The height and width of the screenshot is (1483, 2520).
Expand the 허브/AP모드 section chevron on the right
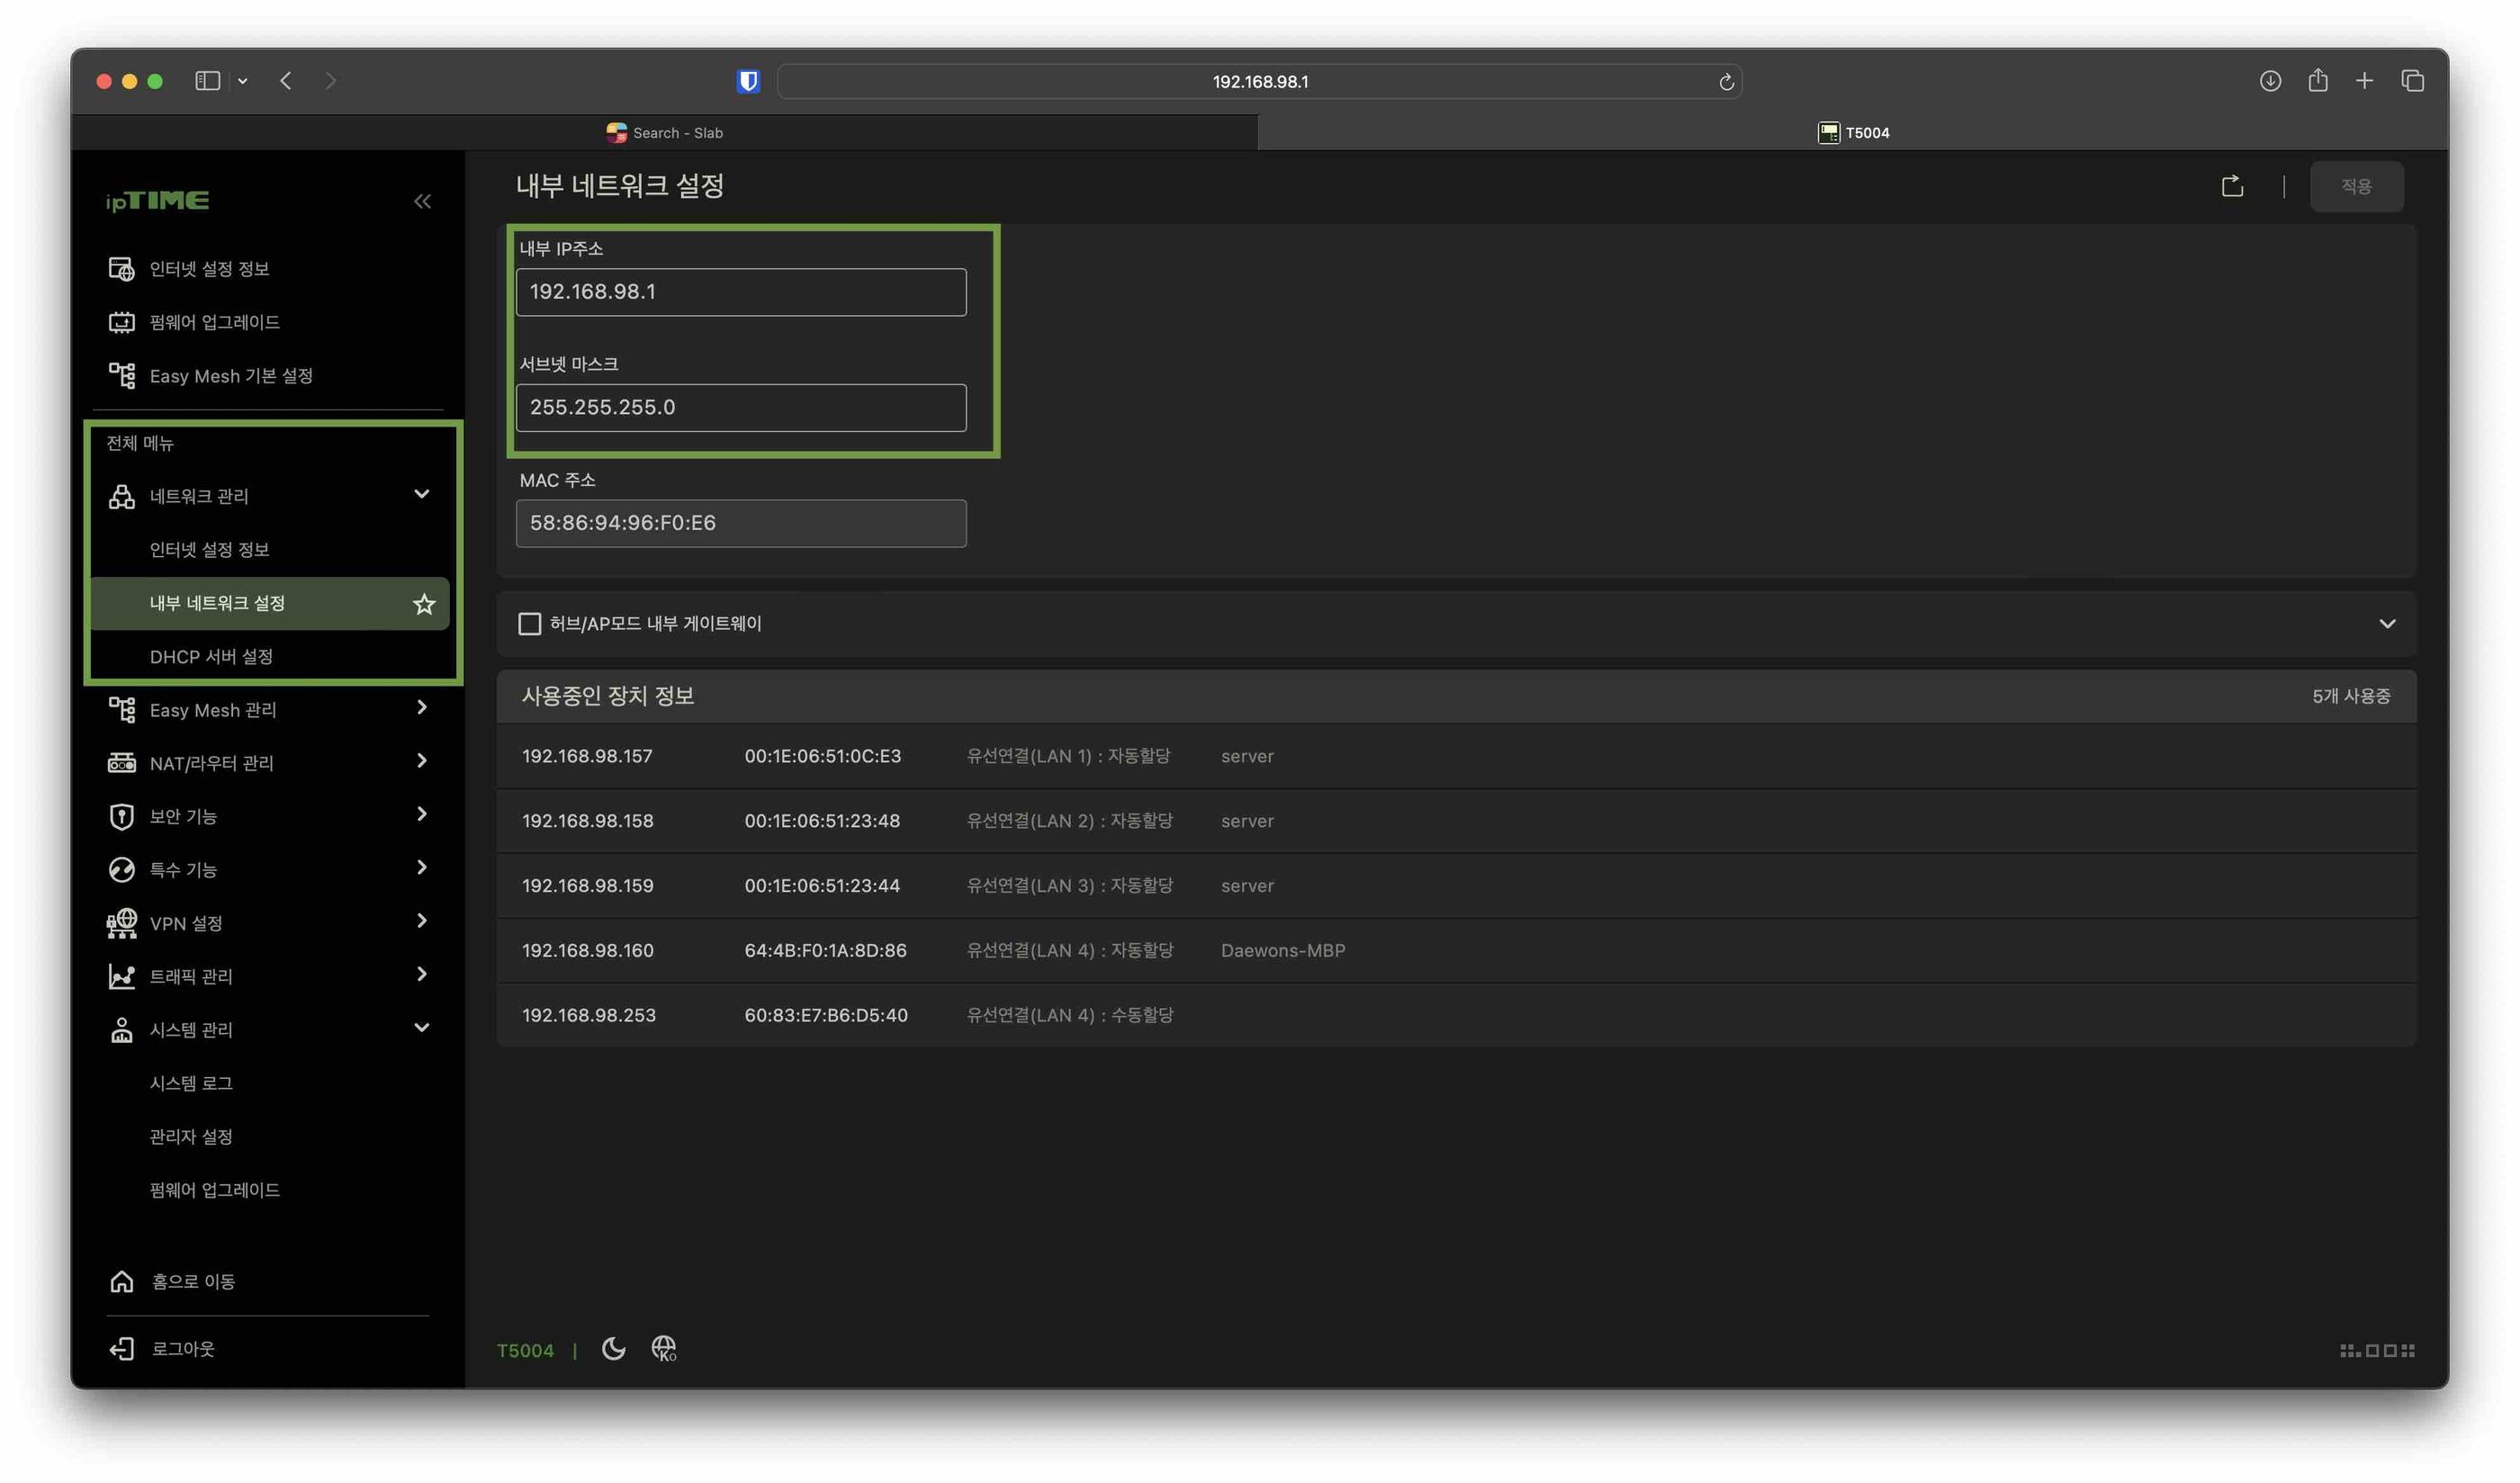2388,623
